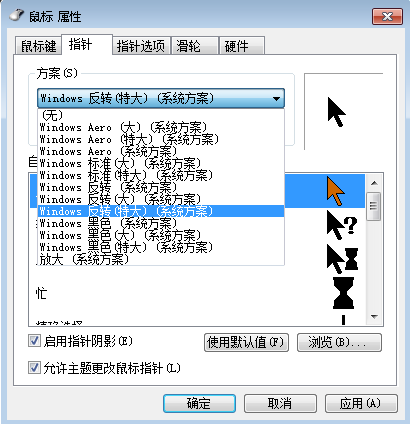Click the cursor preview arrow image
Viewport: 410px width, 424px height.
pyautogui.click(x=337, y=112)
